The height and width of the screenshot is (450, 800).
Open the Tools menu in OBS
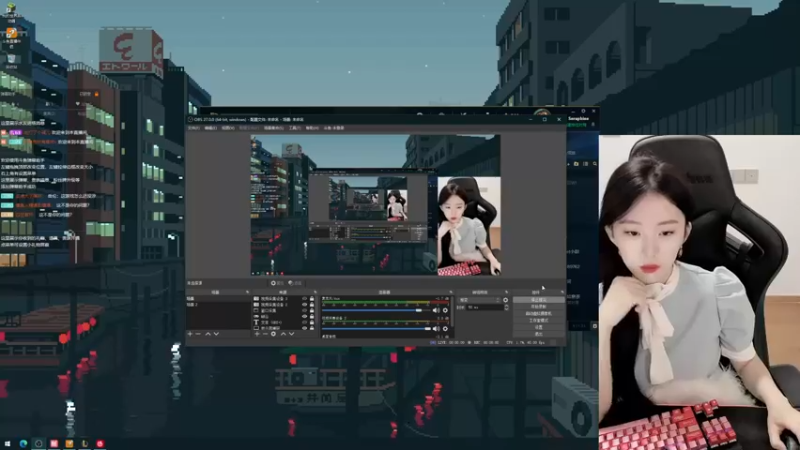295,128
